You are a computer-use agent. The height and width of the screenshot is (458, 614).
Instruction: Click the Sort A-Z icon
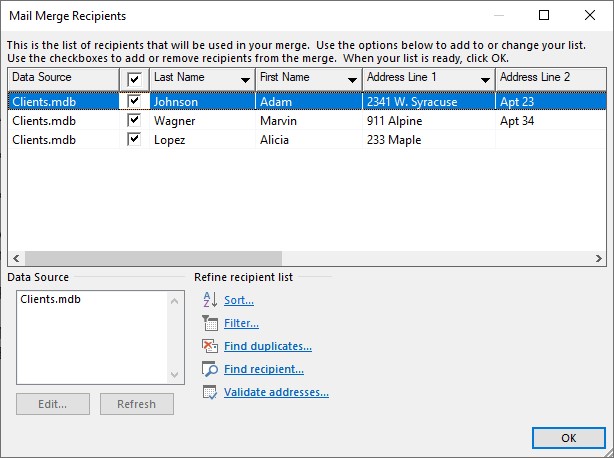point(210,300)
